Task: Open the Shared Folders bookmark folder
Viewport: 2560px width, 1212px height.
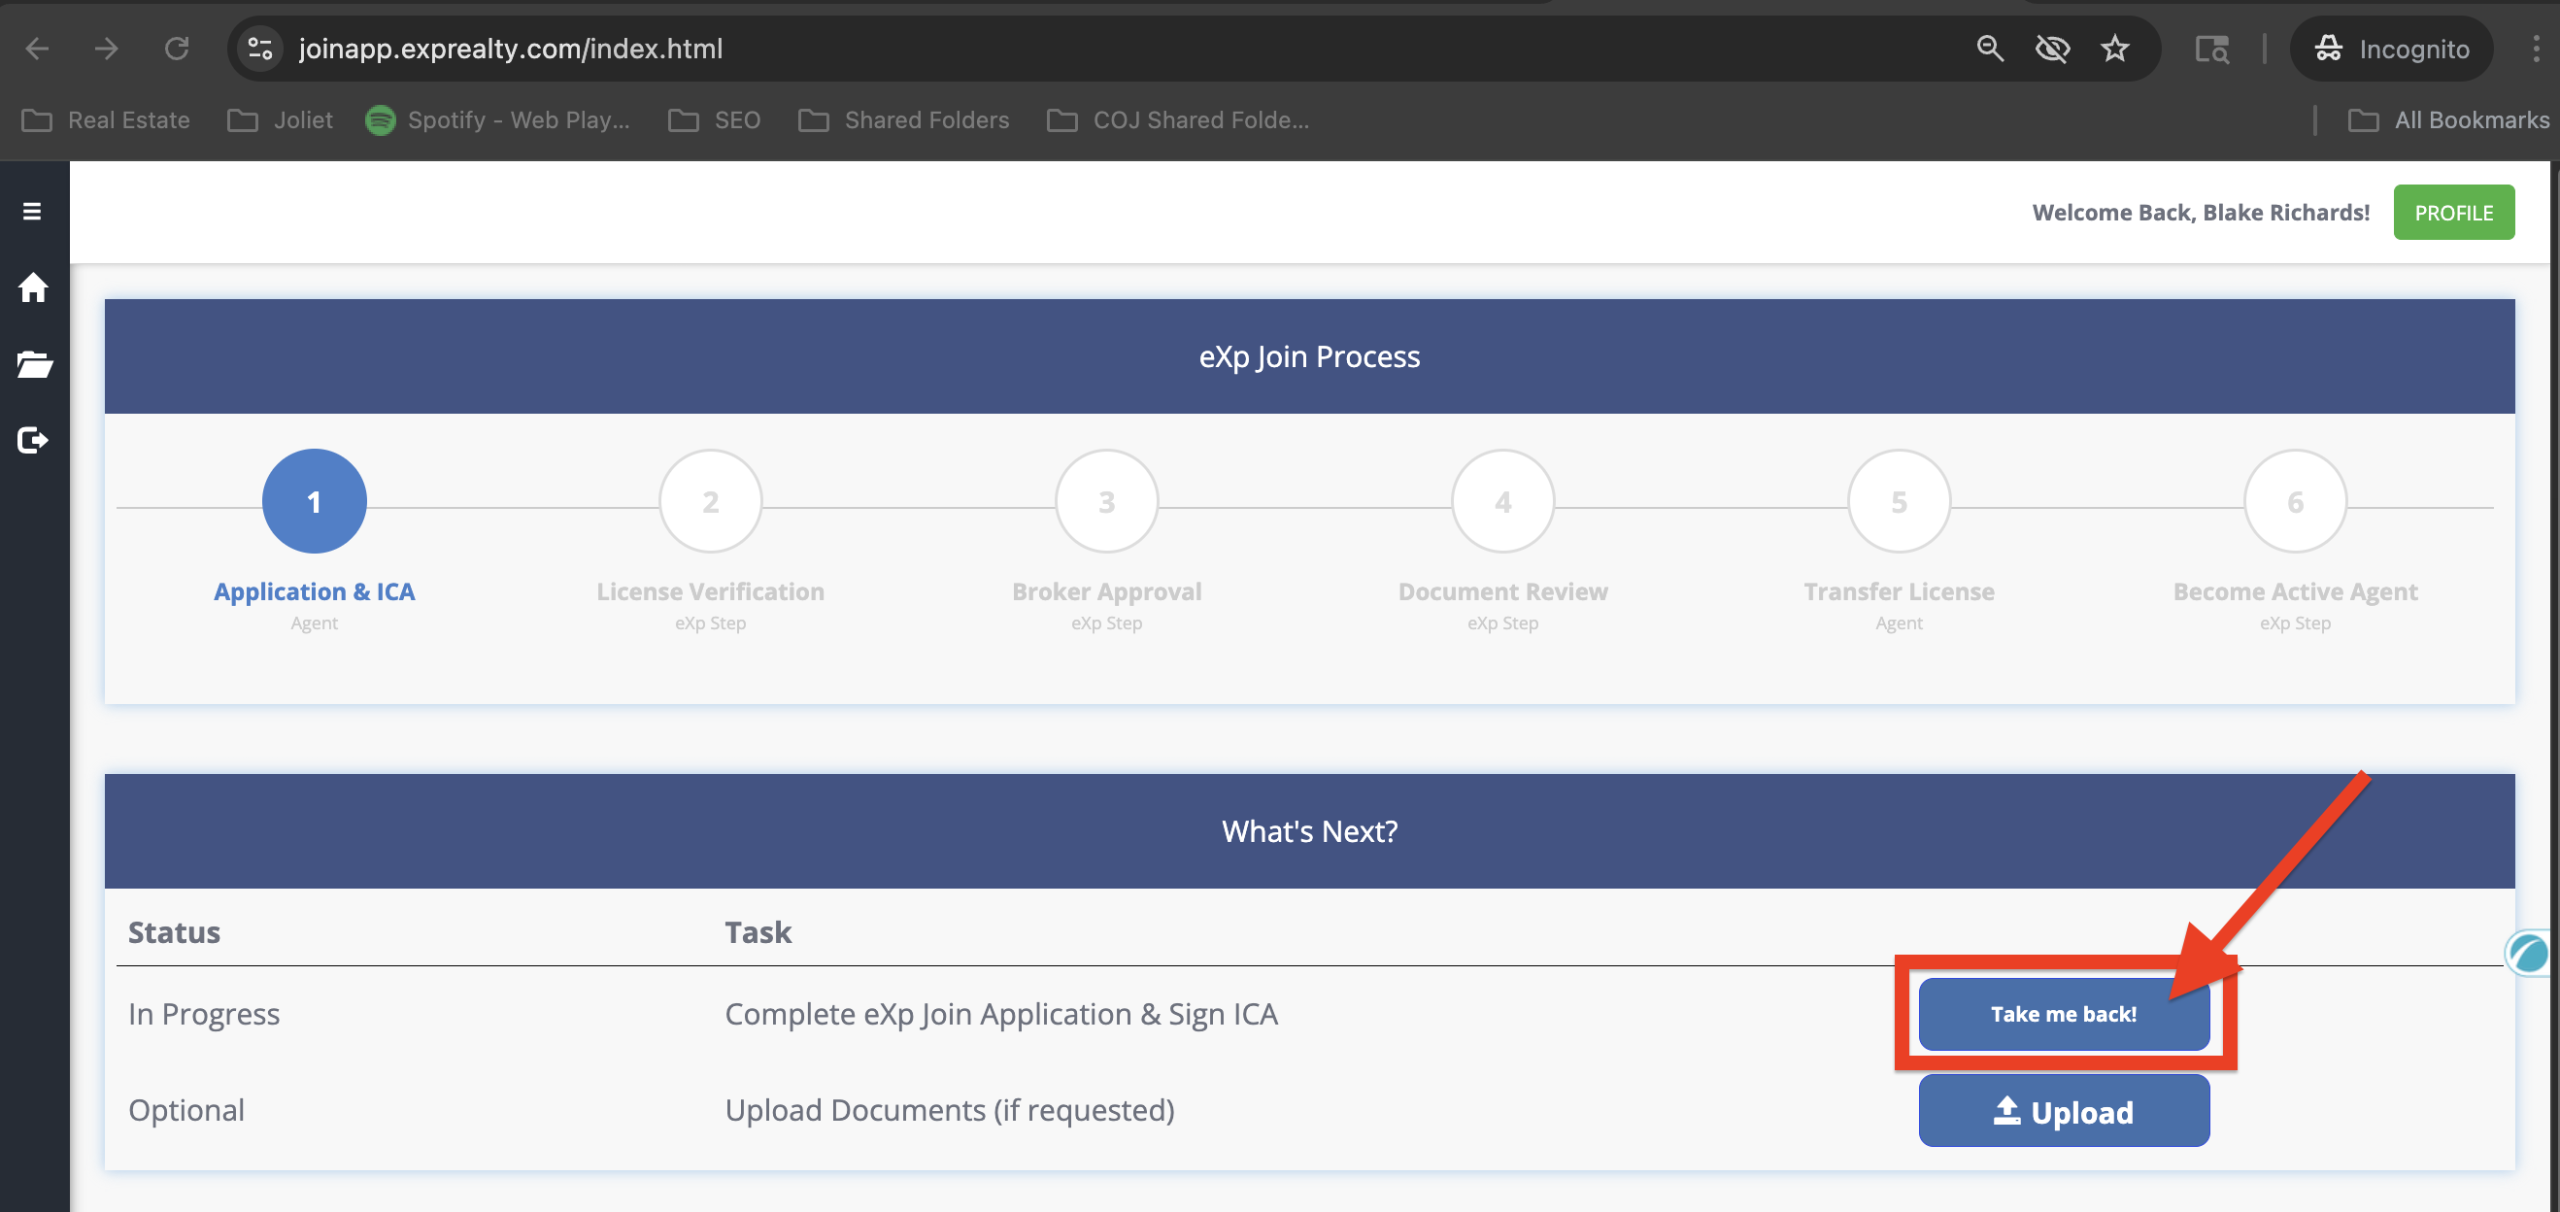Action: tap(904, 120)
